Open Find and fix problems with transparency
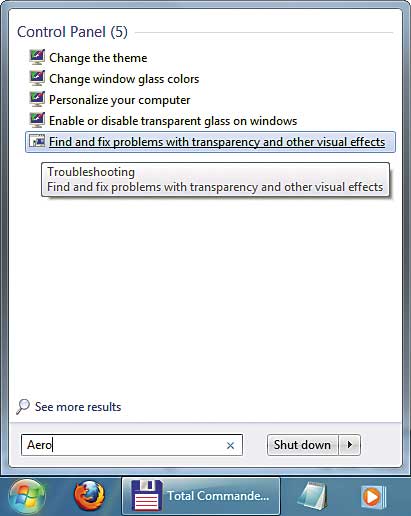 (x=217, y=142)
